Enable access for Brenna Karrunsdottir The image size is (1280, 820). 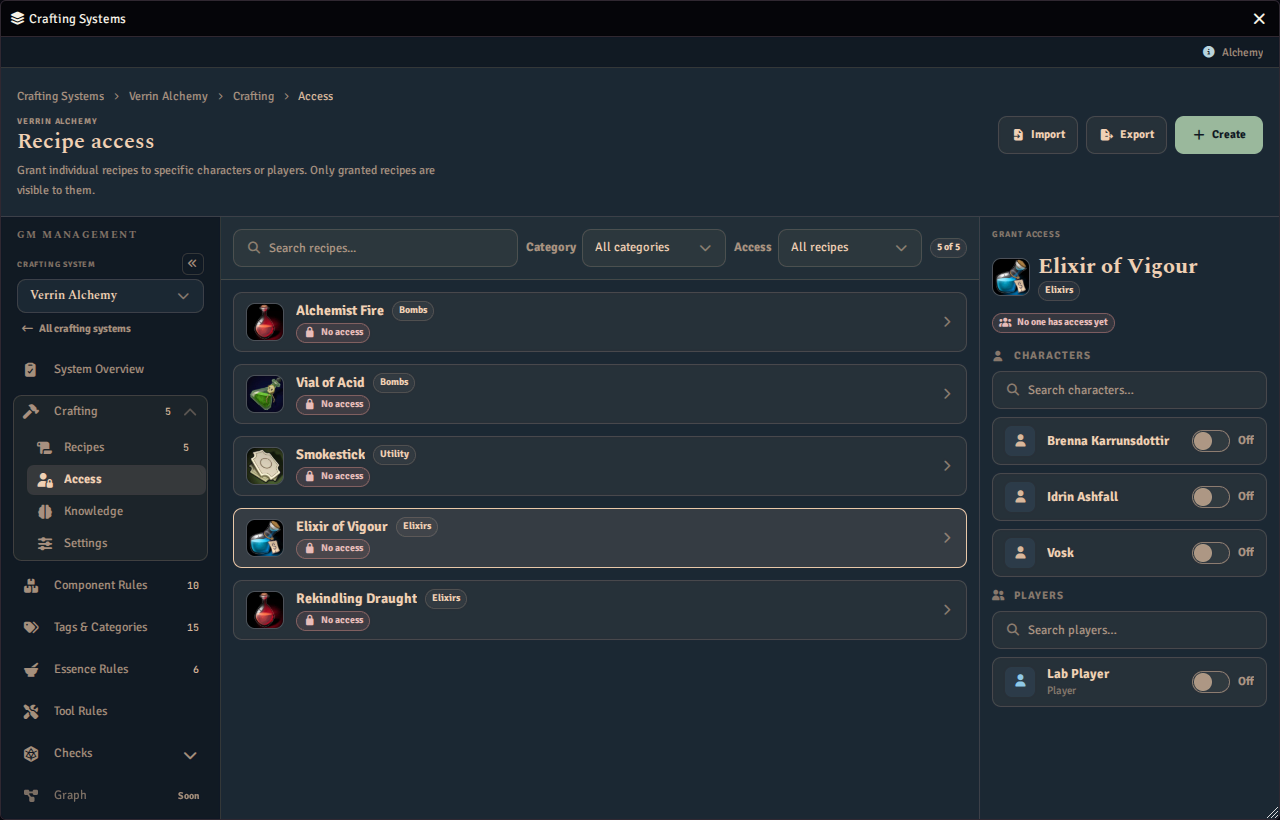[x=1210, y=441]
